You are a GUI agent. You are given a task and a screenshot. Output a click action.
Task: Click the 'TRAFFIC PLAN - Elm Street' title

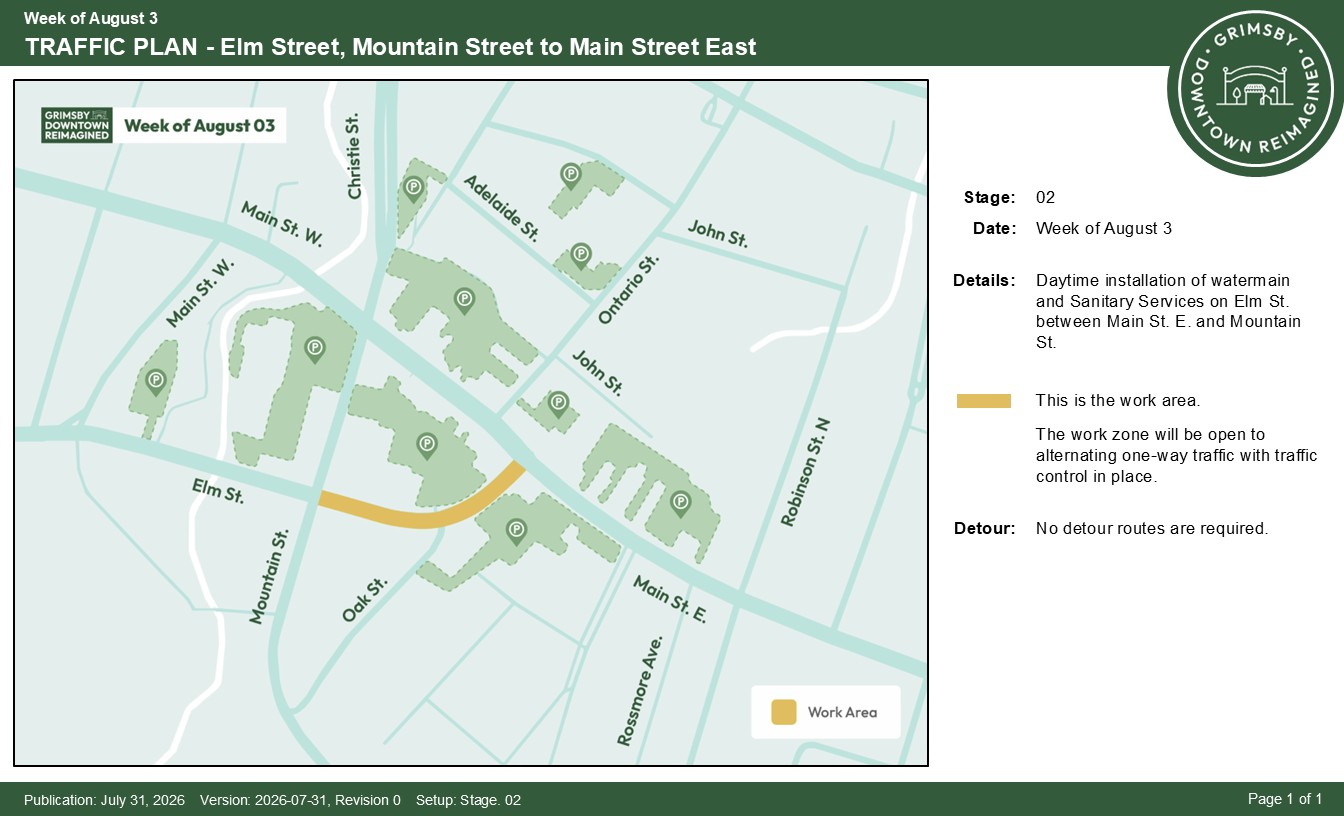pos(391,46)
